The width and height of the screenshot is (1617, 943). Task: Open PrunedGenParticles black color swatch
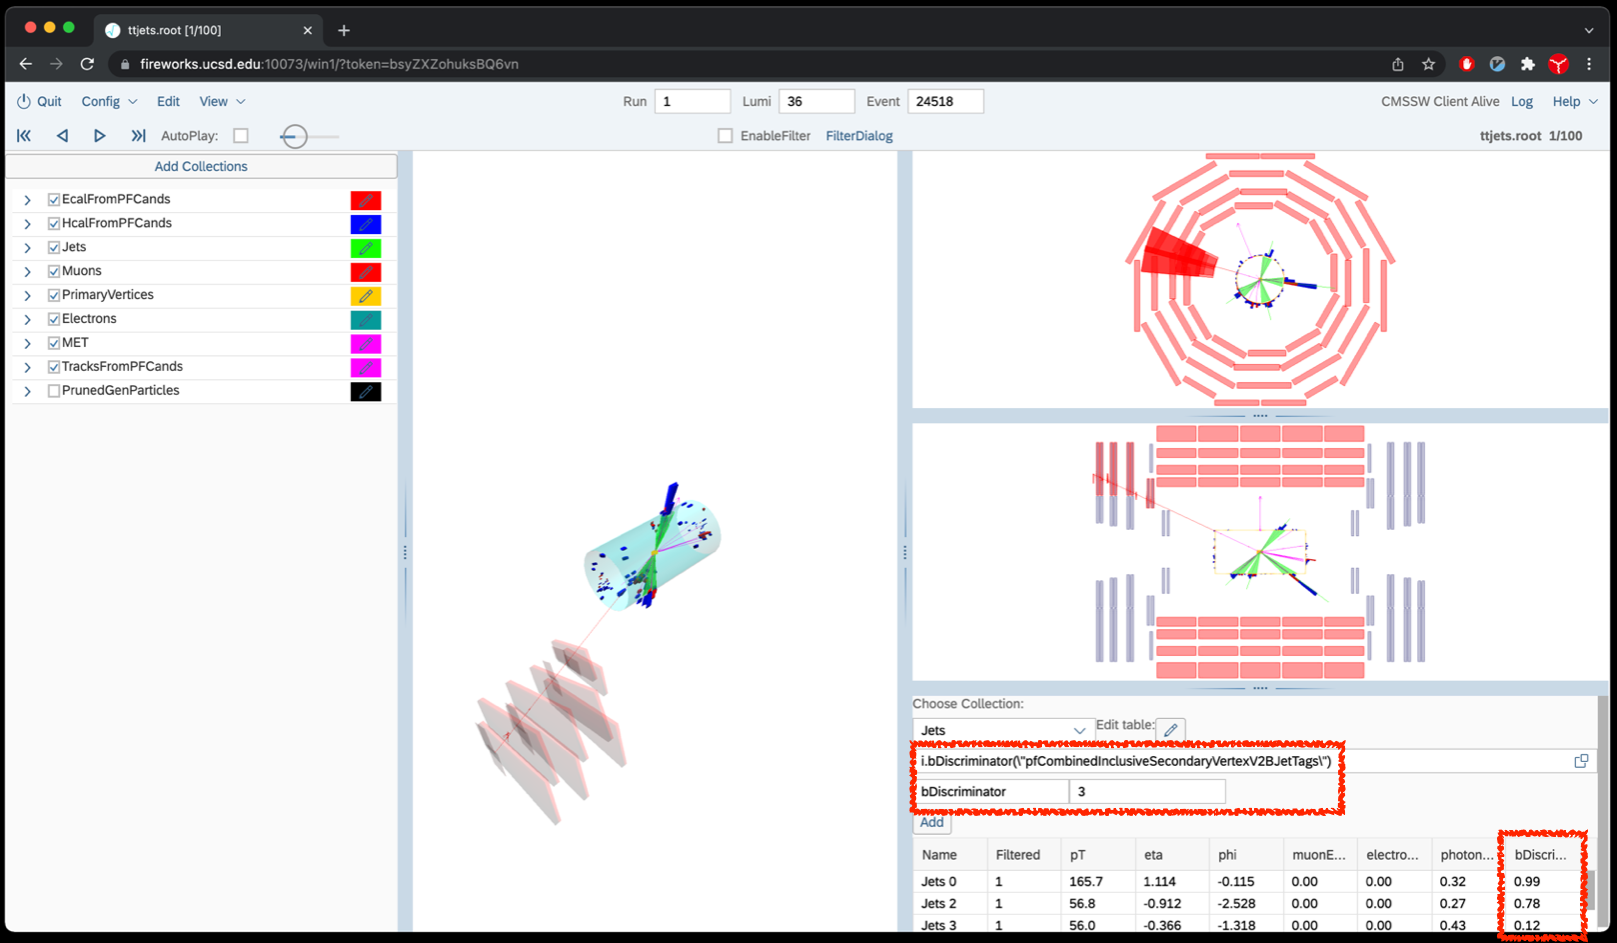pyautogui.click(x=366, y=391)
